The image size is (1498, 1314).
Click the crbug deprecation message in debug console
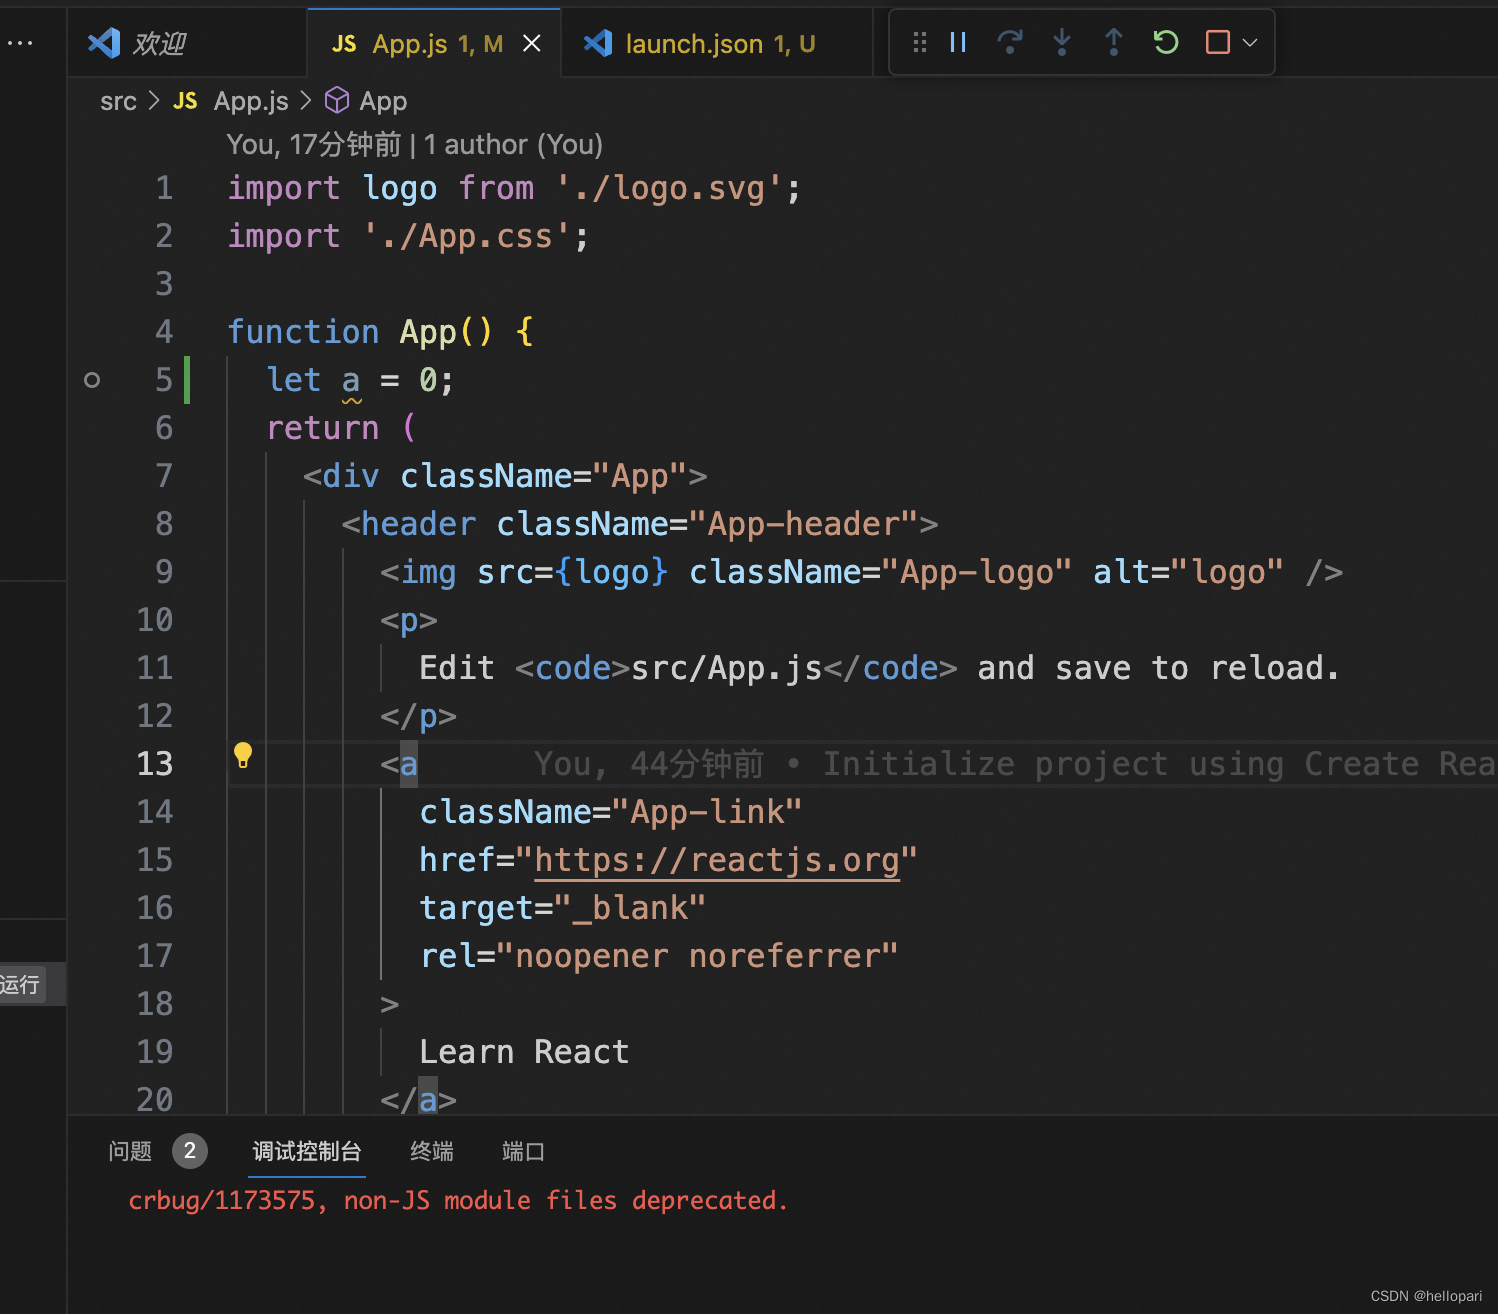(458, 1200)
